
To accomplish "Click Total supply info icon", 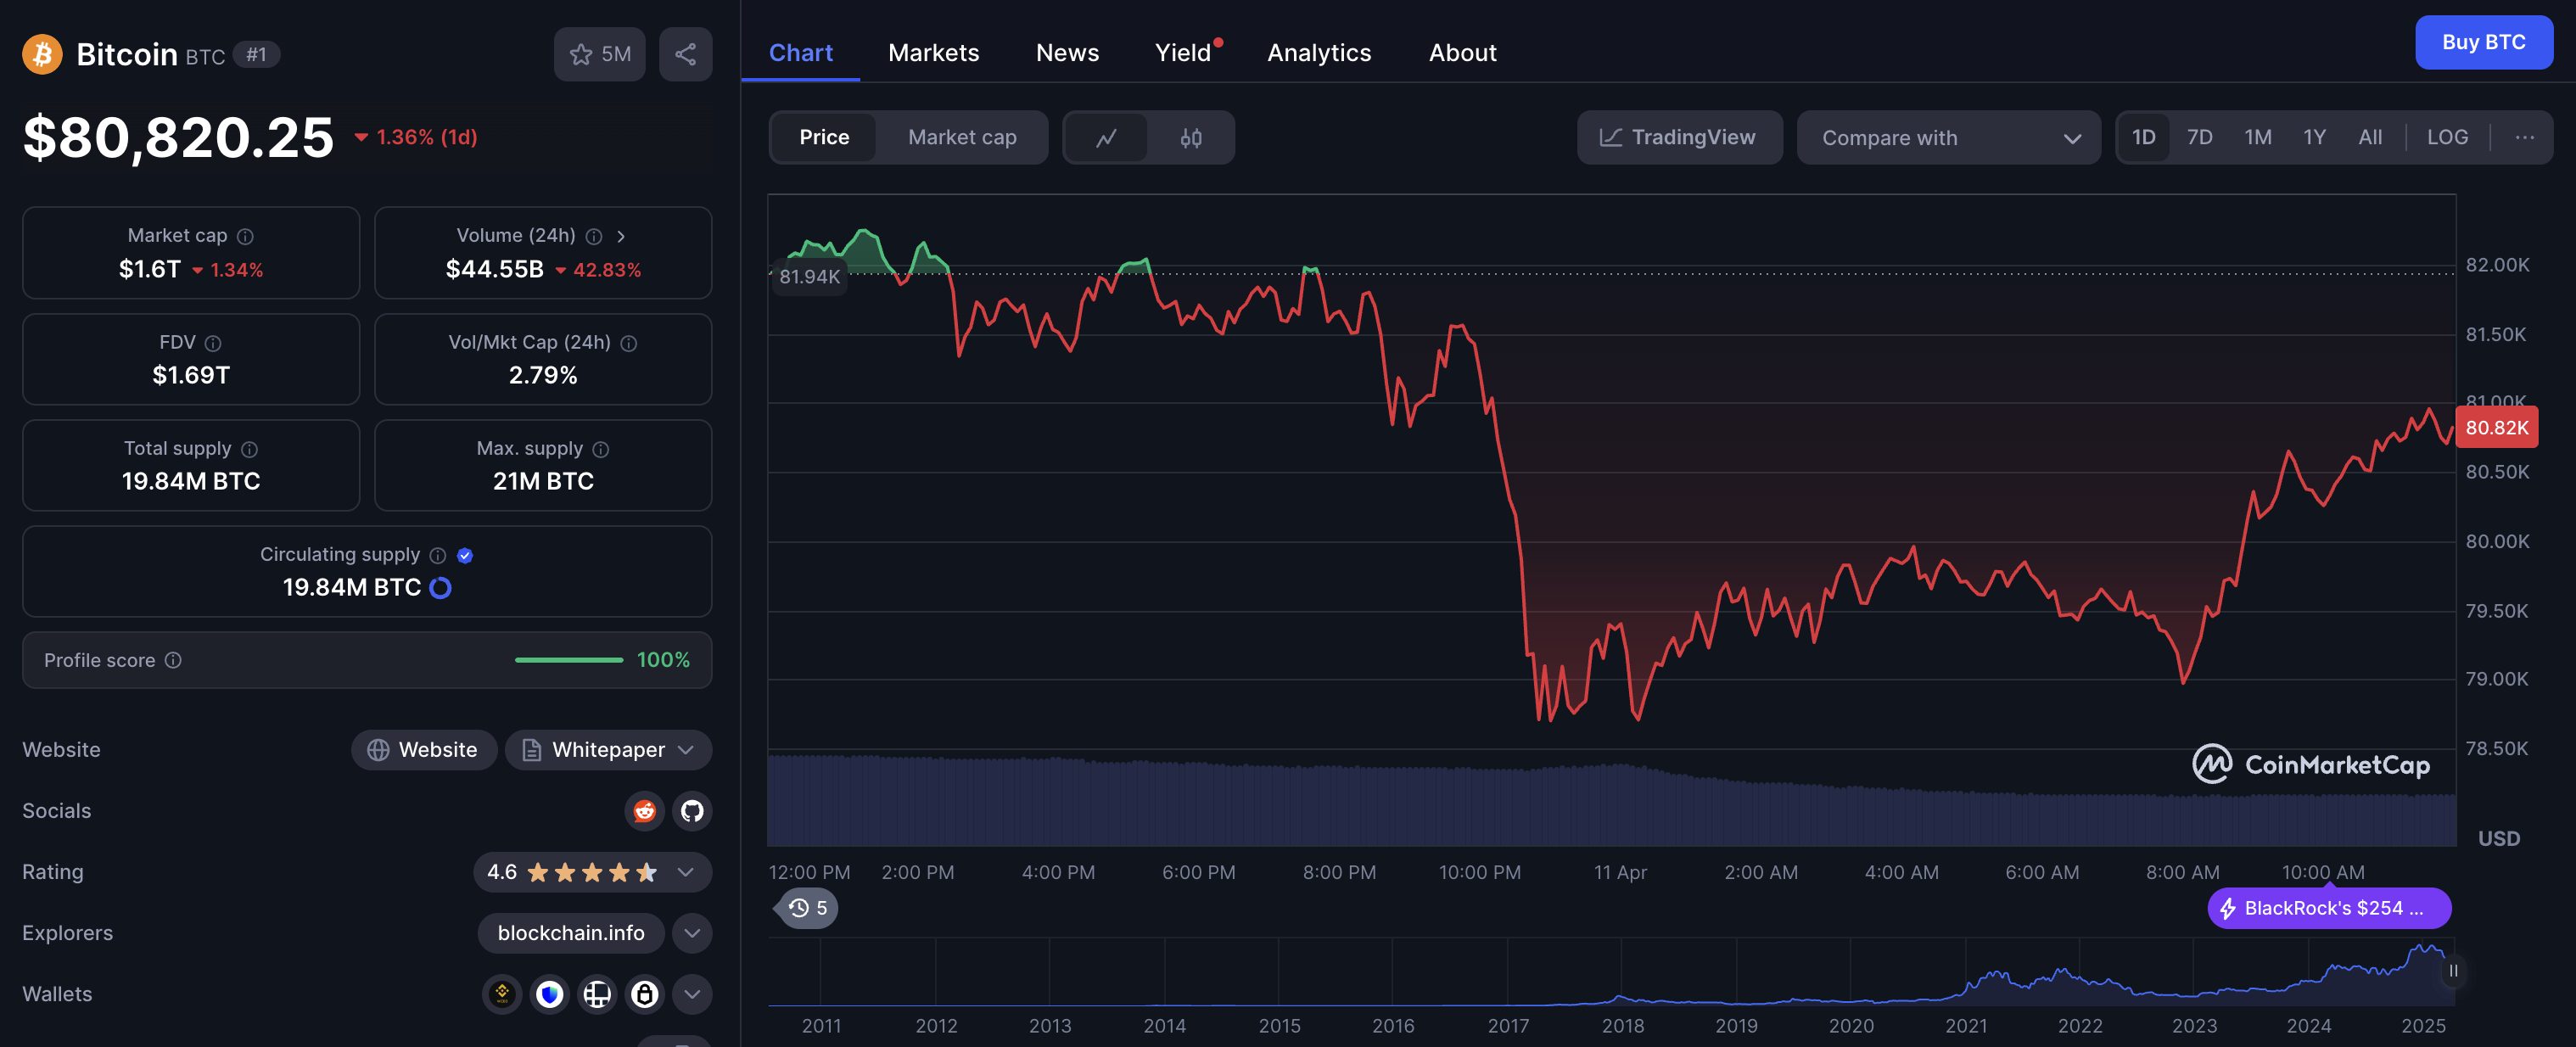I will click(250, 449).
